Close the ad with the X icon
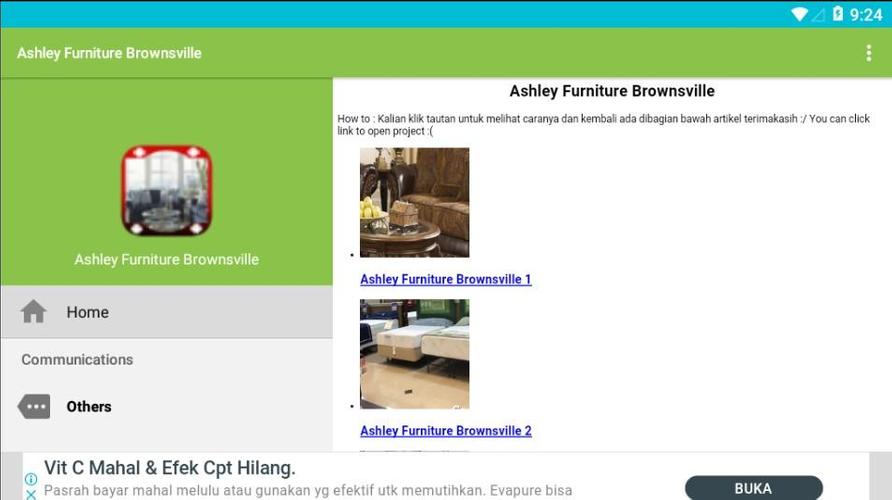The height and width of the screenshot is (500, 892). click(31, 494)
